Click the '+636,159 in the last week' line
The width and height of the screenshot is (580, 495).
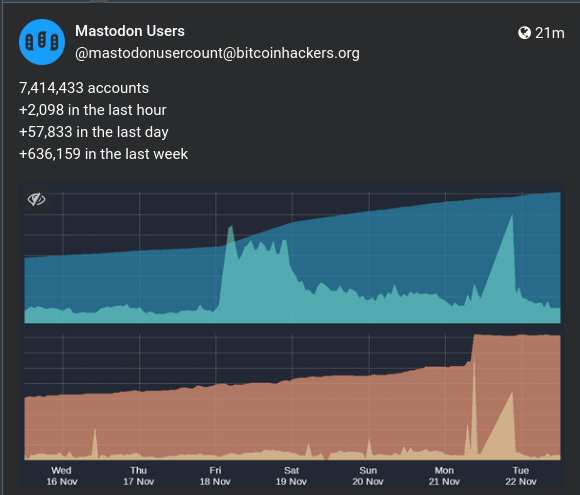(104, 154)
